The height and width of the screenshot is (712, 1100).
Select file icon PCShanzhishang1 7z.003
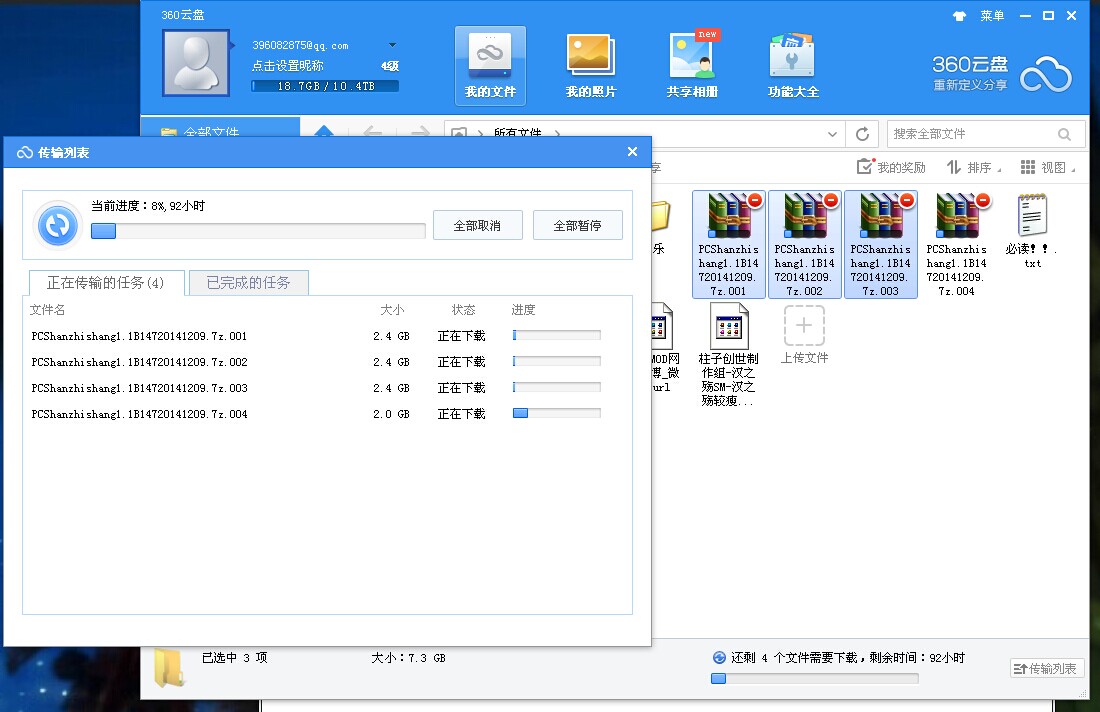[880, 244]
